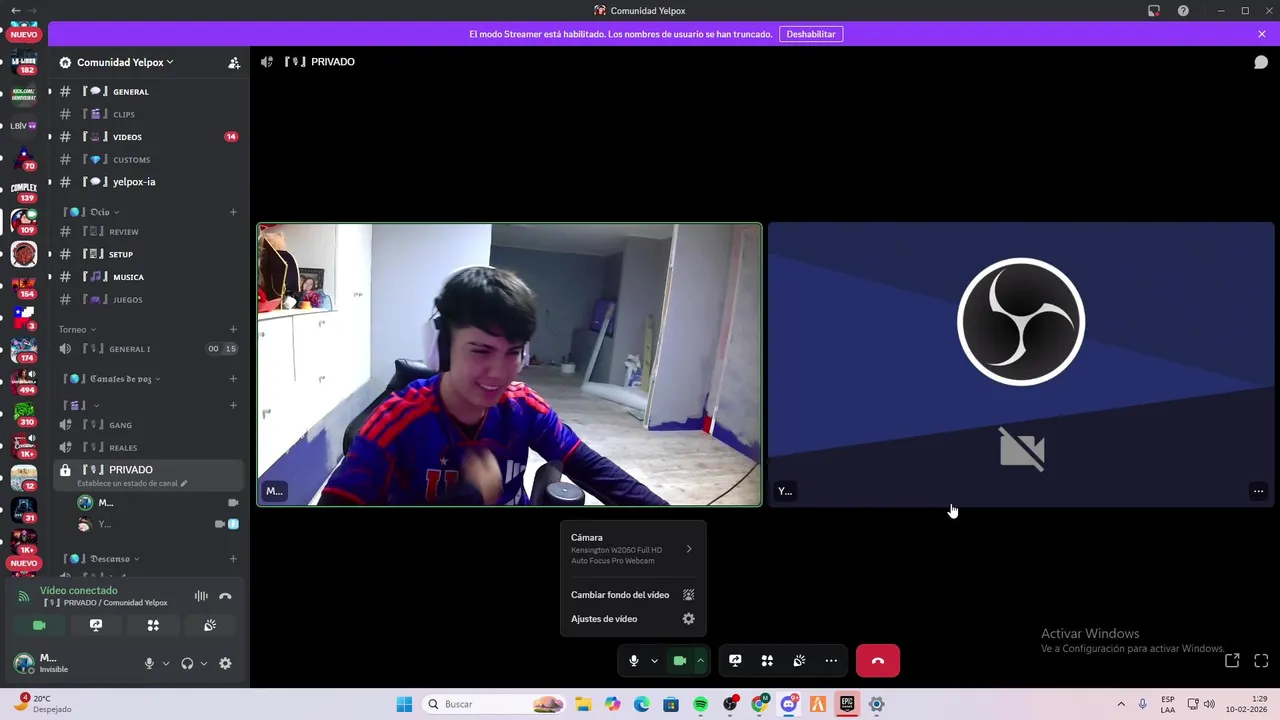
Task: Edit channel status 'Establece un estado de canal'
Action: tap(132, 484)
